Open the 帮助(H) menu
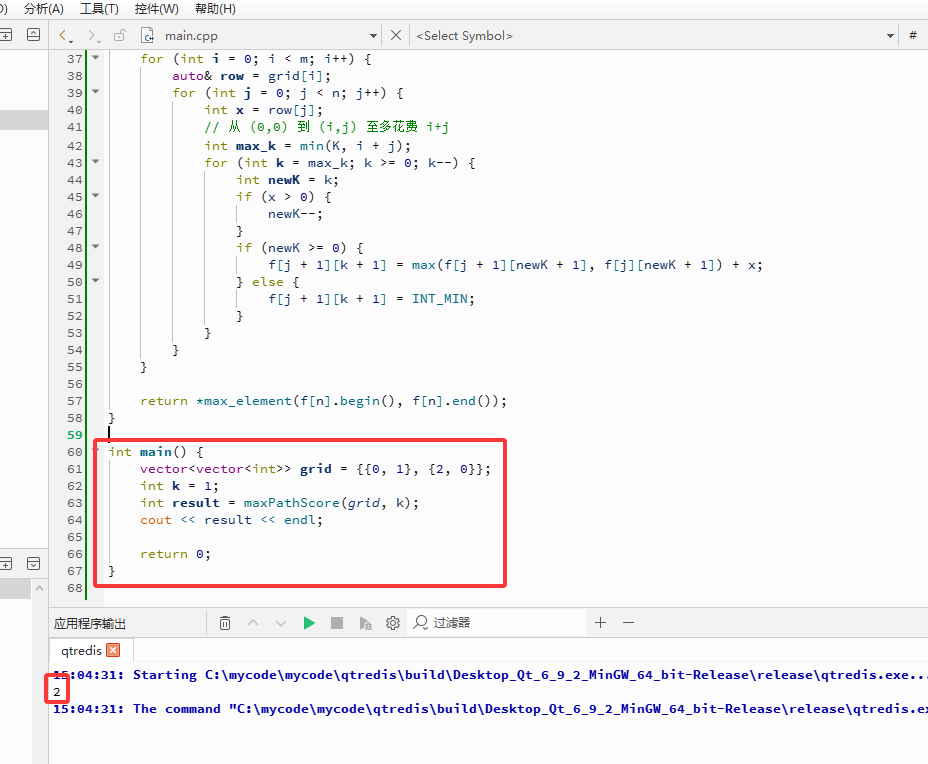Image resolution: width=928 pixels, height=764 pixels. (215, 9)
